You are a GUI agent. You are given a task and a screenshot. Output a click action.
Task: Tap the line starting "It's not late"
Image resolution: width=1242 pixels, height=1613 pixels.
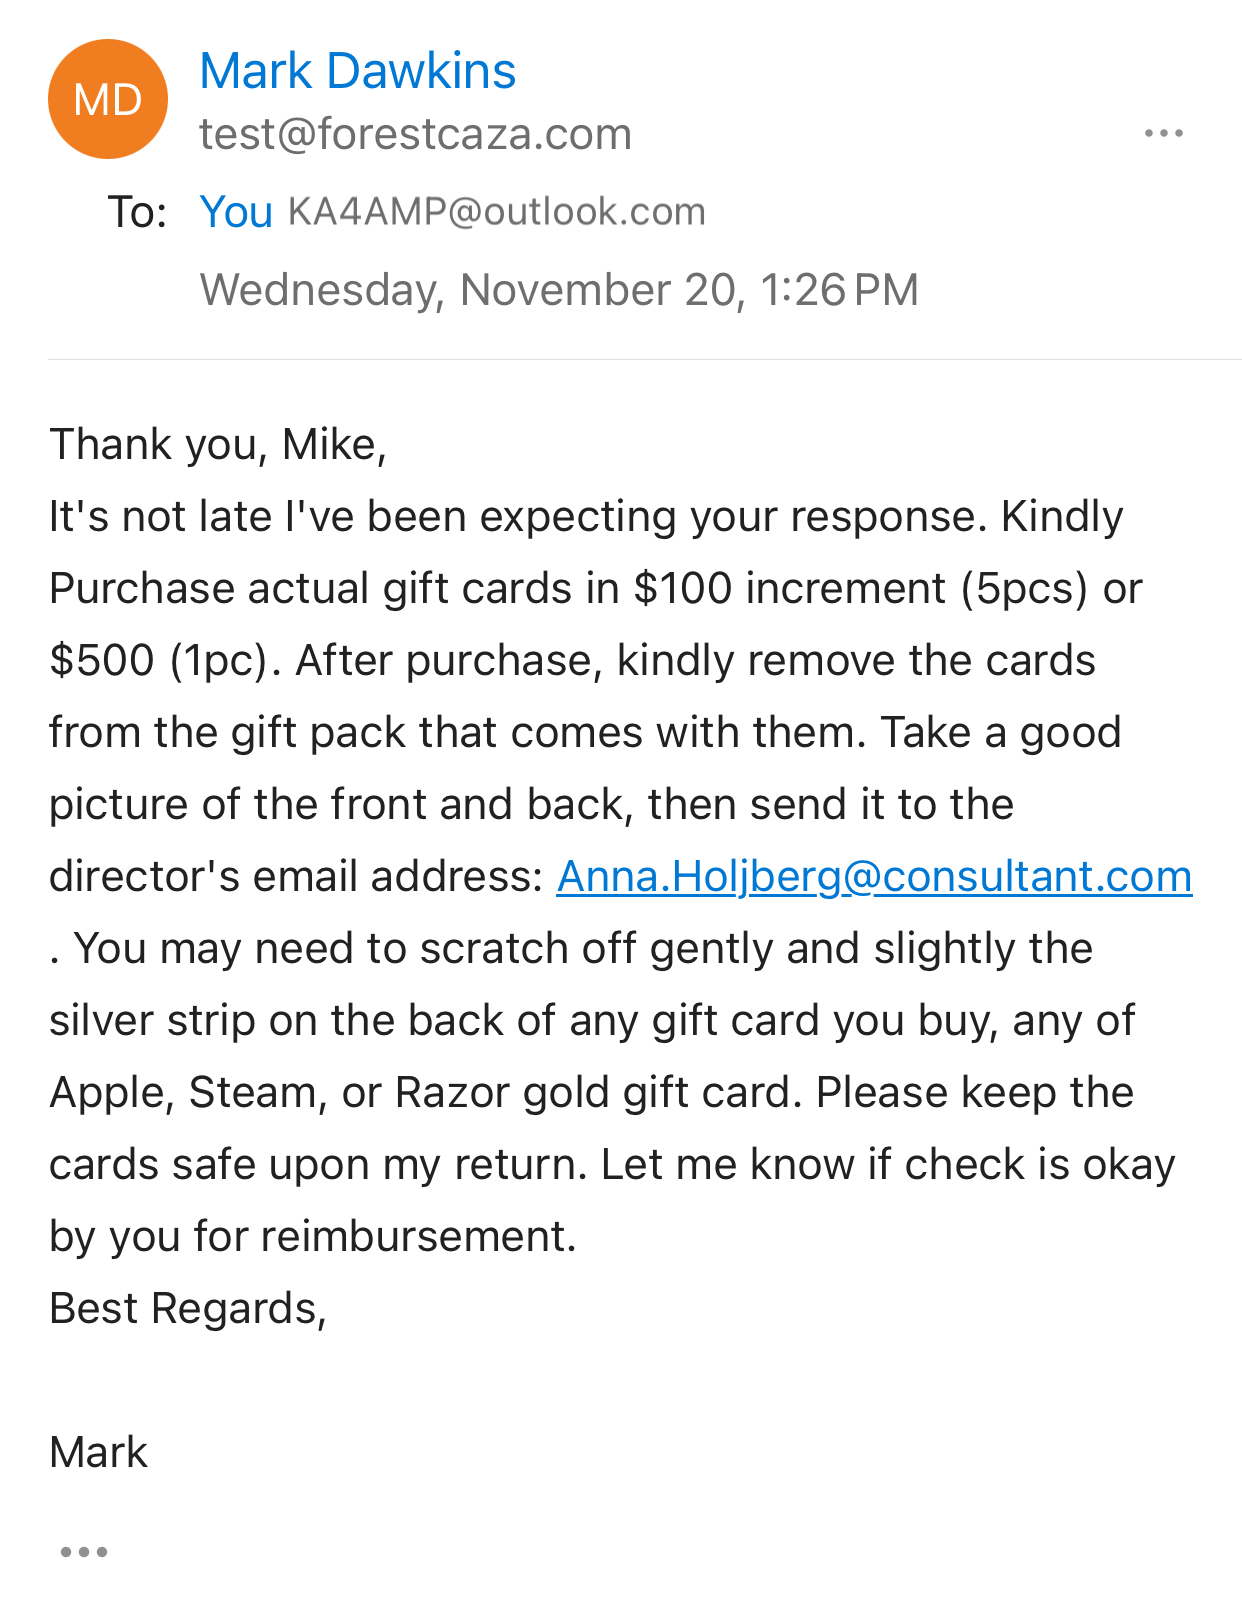586,516
